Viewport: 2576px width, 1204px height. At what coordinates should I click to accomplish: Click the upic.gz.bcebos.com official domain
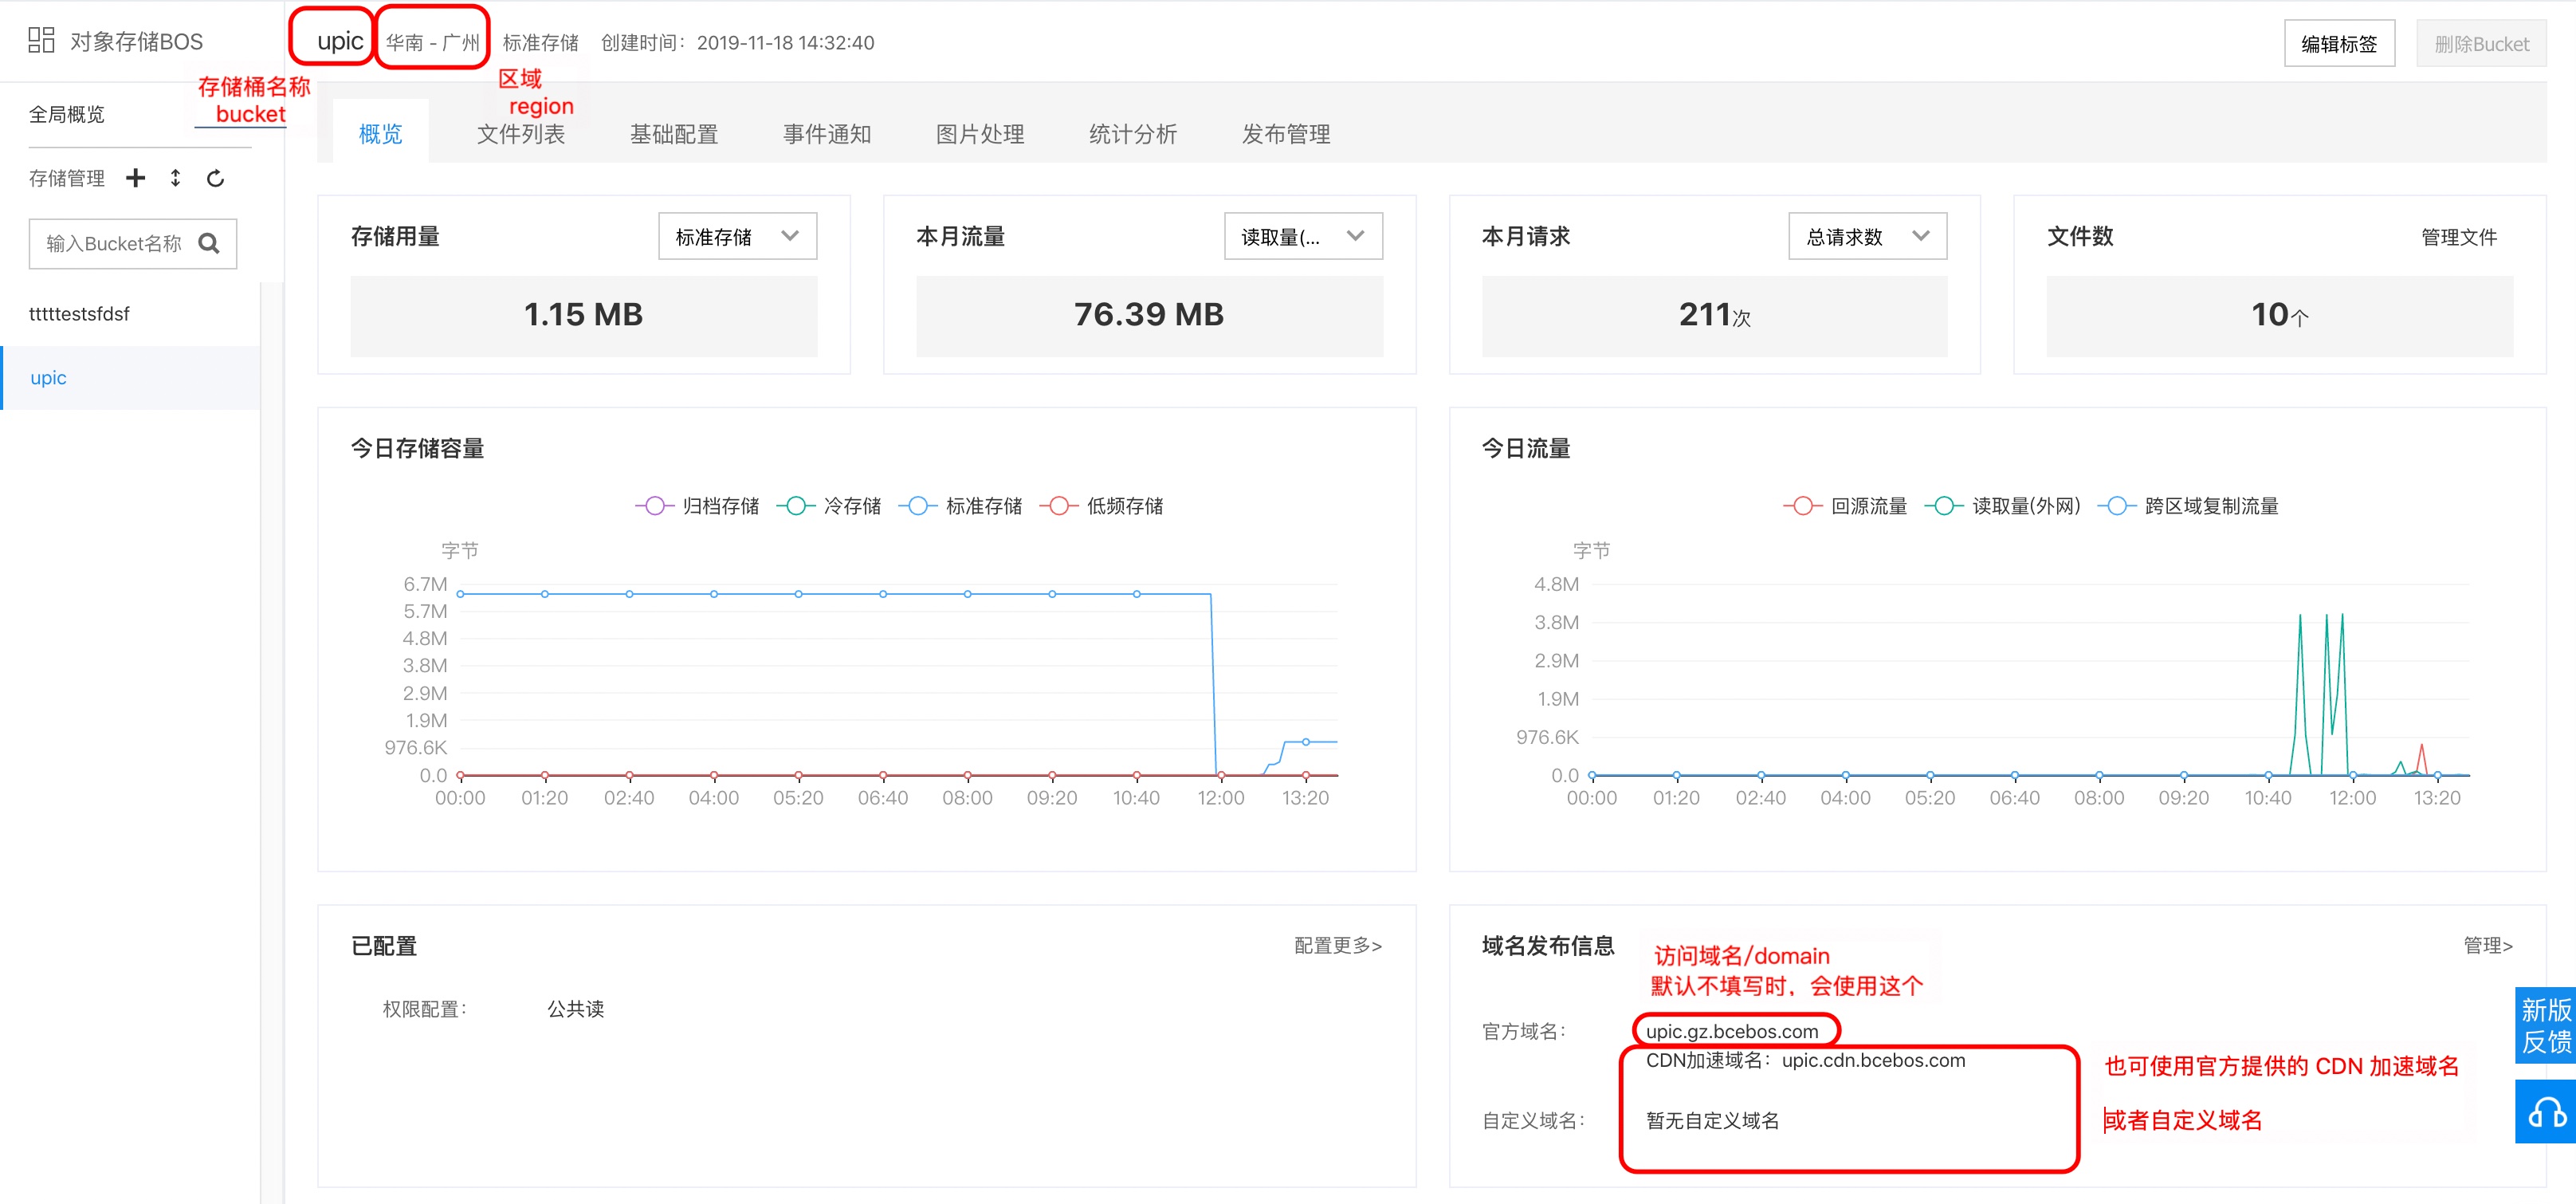point(1732,1031)
